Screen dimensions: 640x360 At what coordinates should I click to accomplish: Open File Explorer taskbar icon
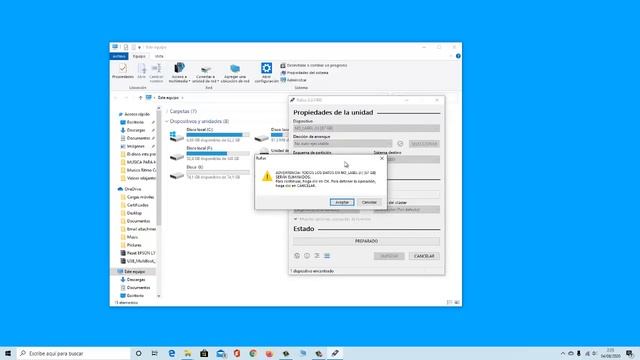click(188, 353)
